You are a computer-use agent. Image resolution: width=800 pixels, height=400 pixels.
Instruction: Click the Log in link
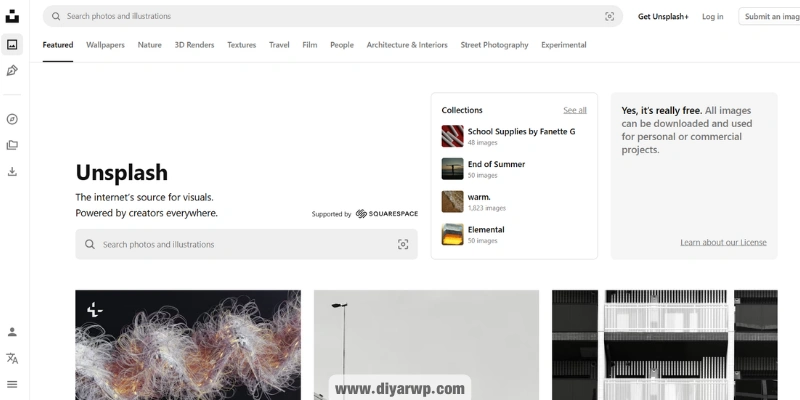click(x=712, y=16)
